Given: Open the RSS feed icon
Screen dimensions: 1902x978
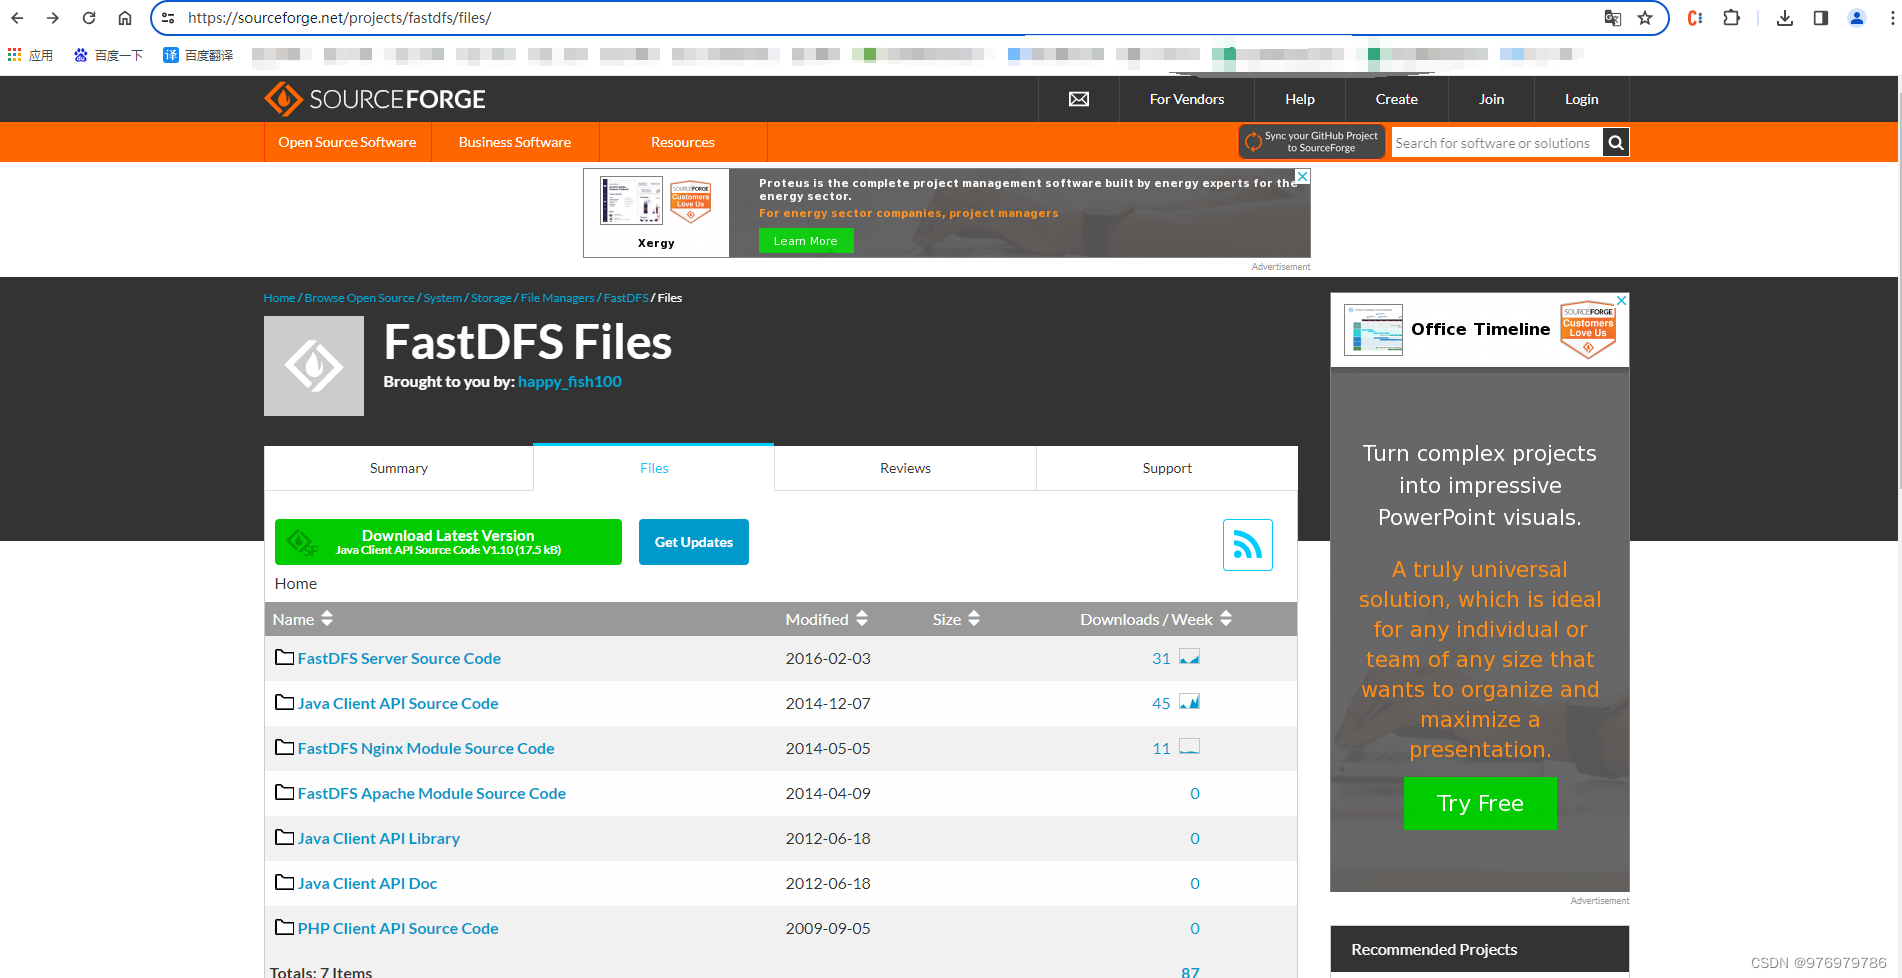Looking at the screenshot, I should (x=1248, y=545).
